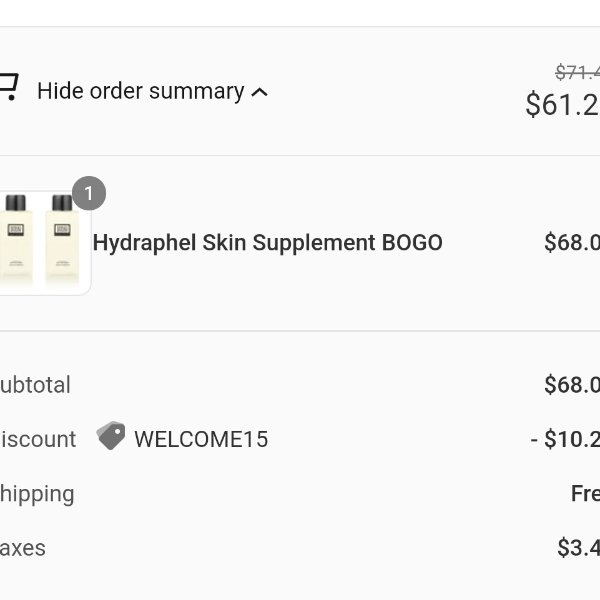Click the Free shipping value
The height and width of the screenshot is (600, 600).
click(x=585, y=493)
